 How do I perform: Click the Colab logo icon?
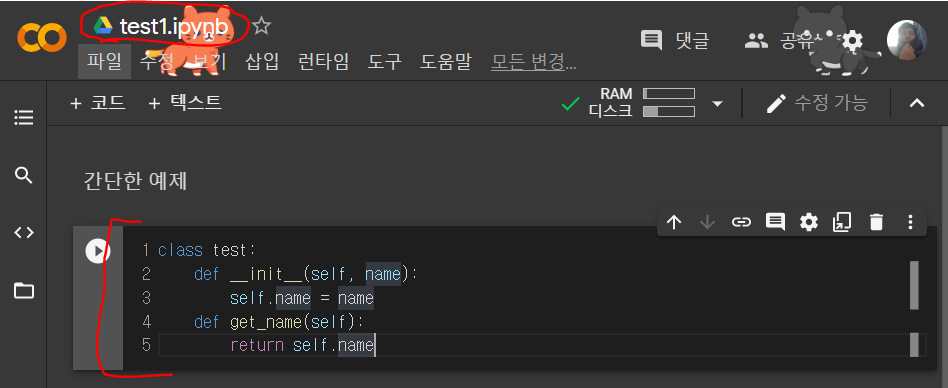41,38
